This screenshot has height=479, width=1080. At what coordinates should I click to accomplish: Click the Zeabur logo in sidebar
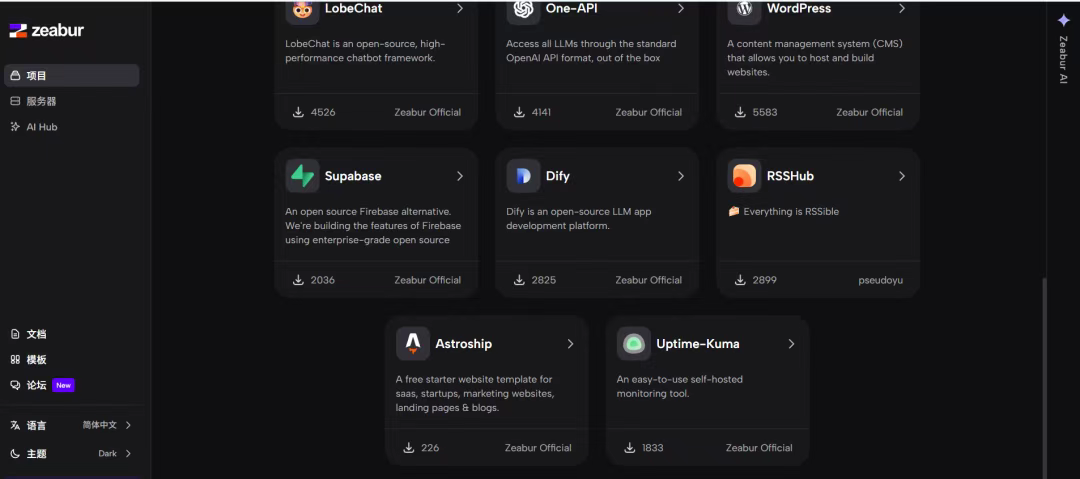pos(47,30)
